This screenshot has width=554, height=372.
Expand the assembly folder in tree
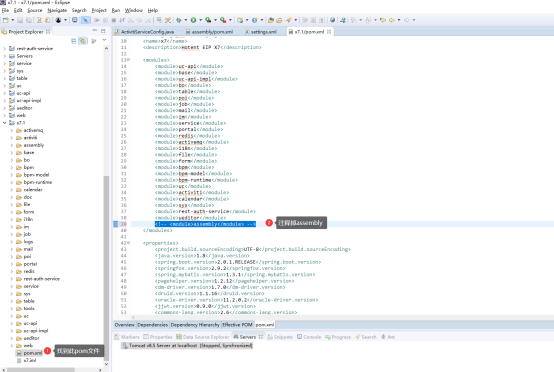[12, 145]
